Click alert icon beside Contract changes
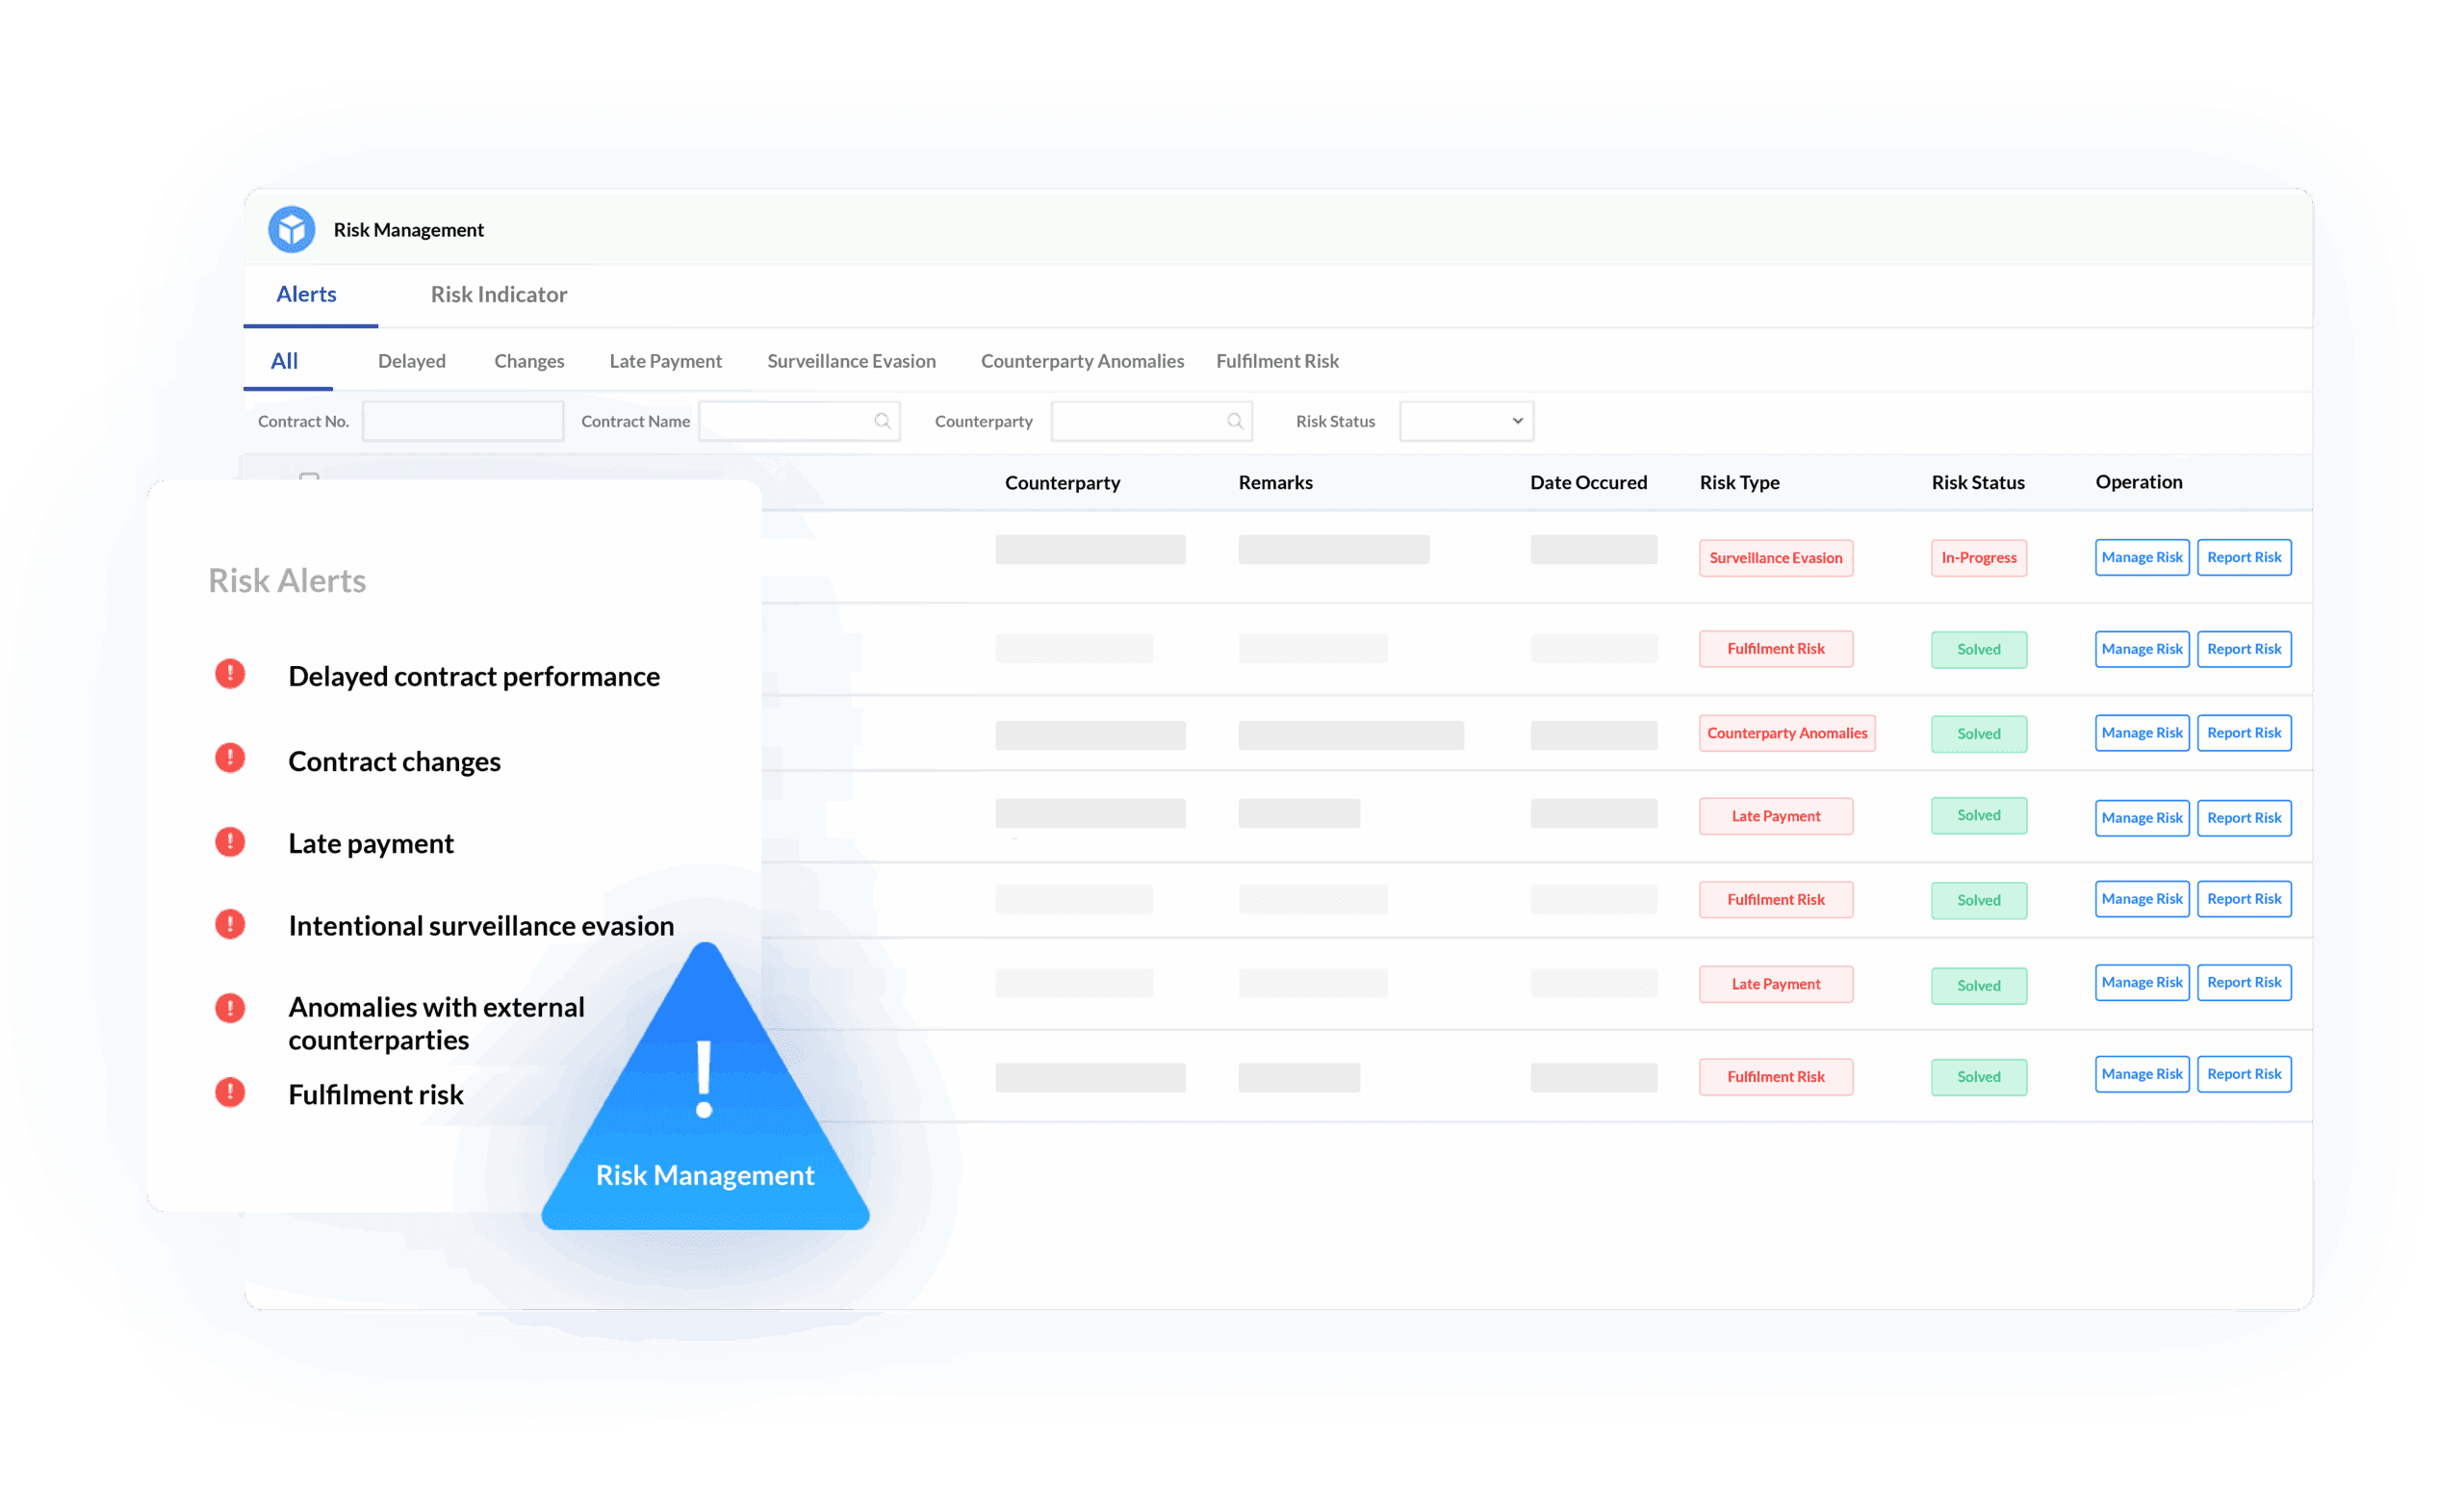 tap(230, 758)
